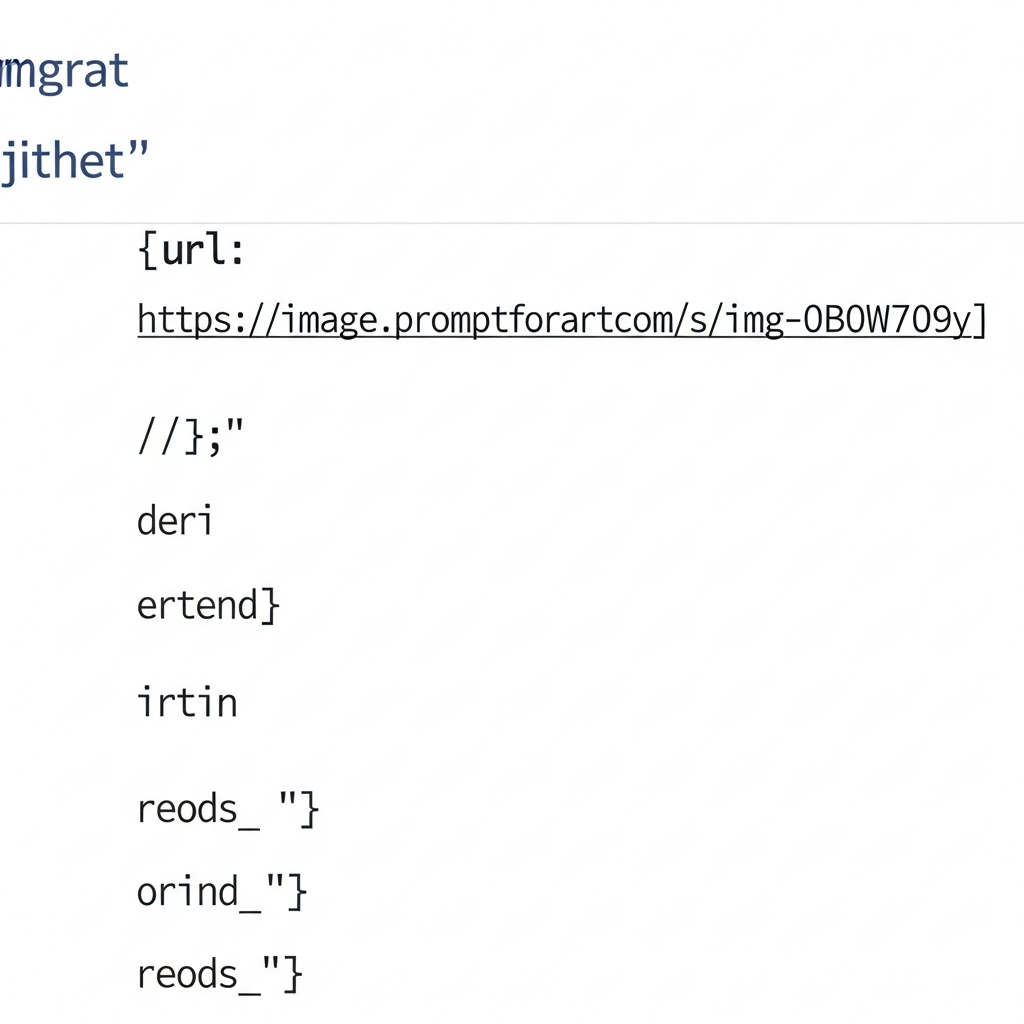
Task: Open the image.promptforartcom URL link
Action: coord(560,321)
